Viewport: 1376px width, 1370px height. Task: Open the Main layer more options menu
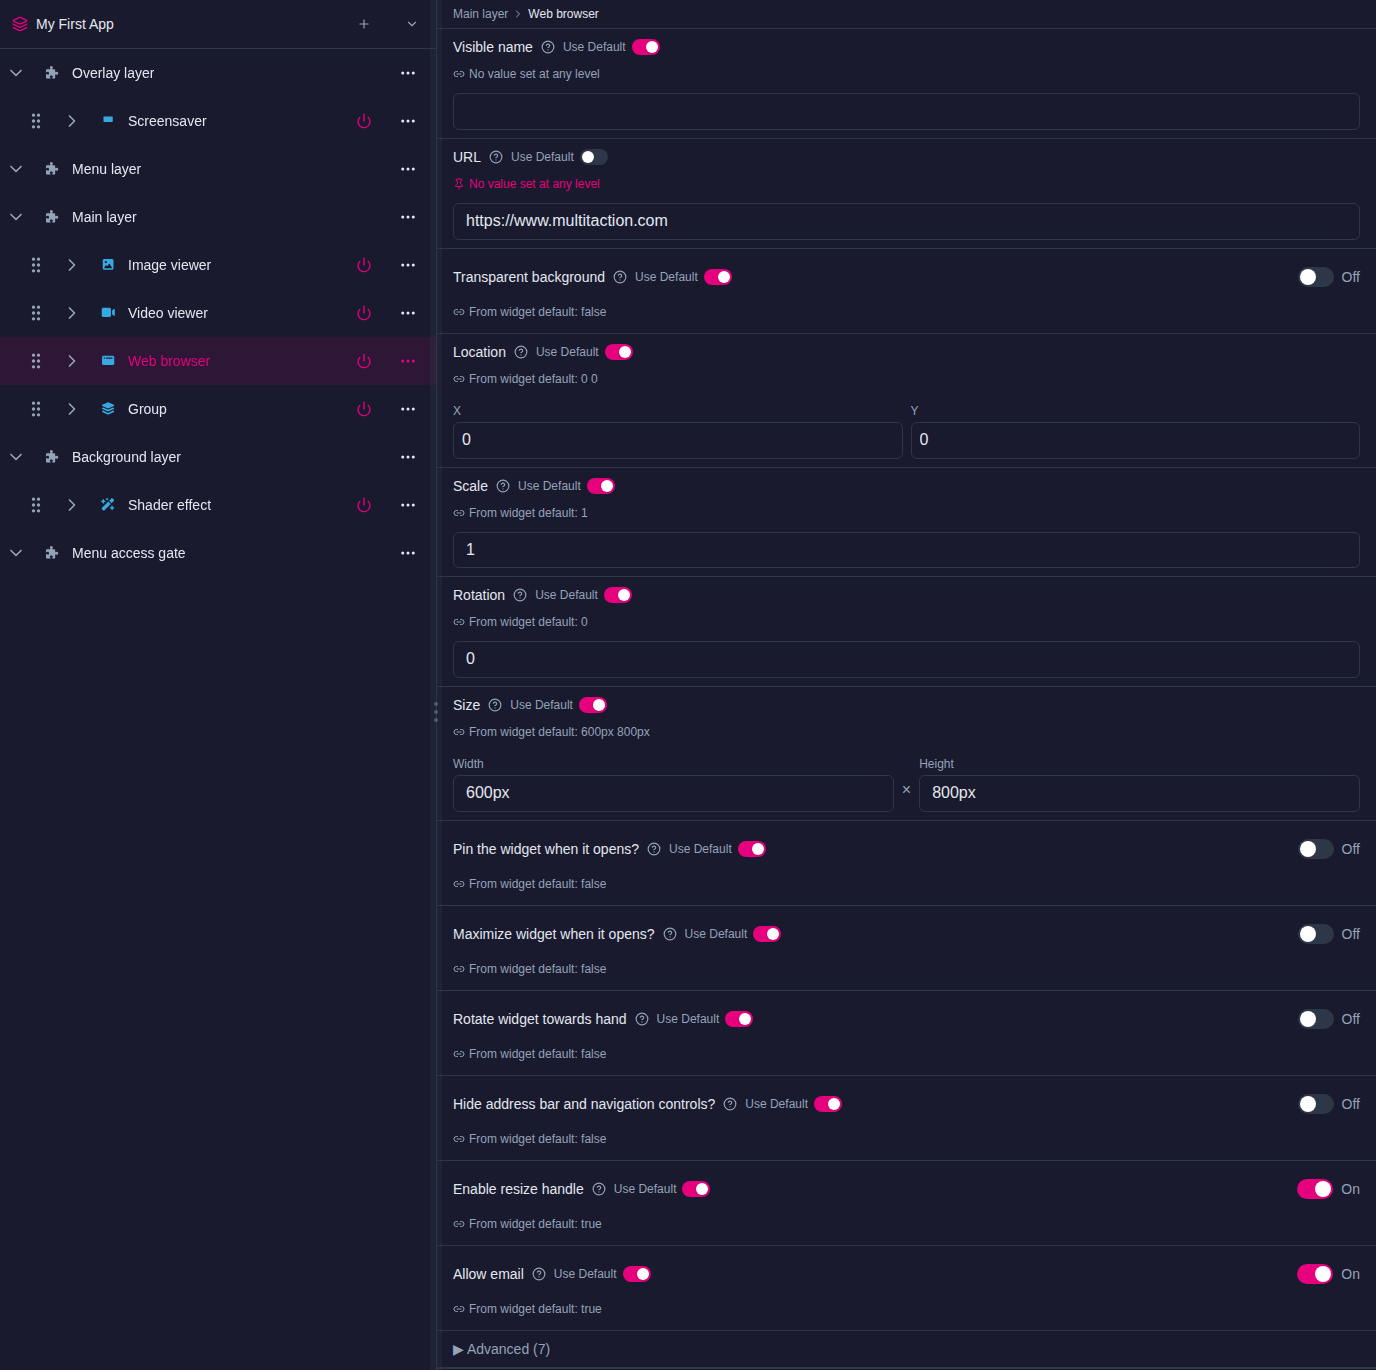click(x=408, y=217)
